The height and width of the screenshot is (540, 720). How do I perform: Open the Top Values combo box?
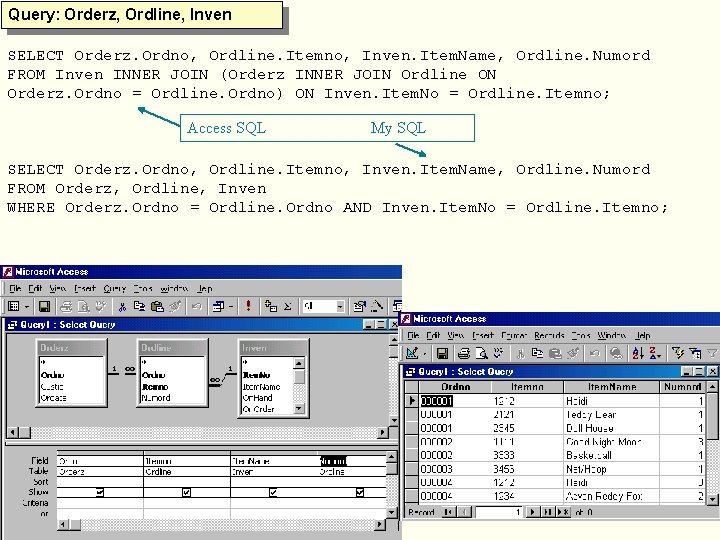click(340, 306)
